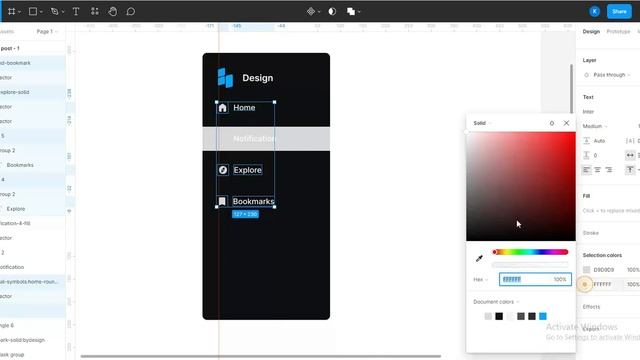Click the hue slider
The image size is (640, 360).
[530, 252]
